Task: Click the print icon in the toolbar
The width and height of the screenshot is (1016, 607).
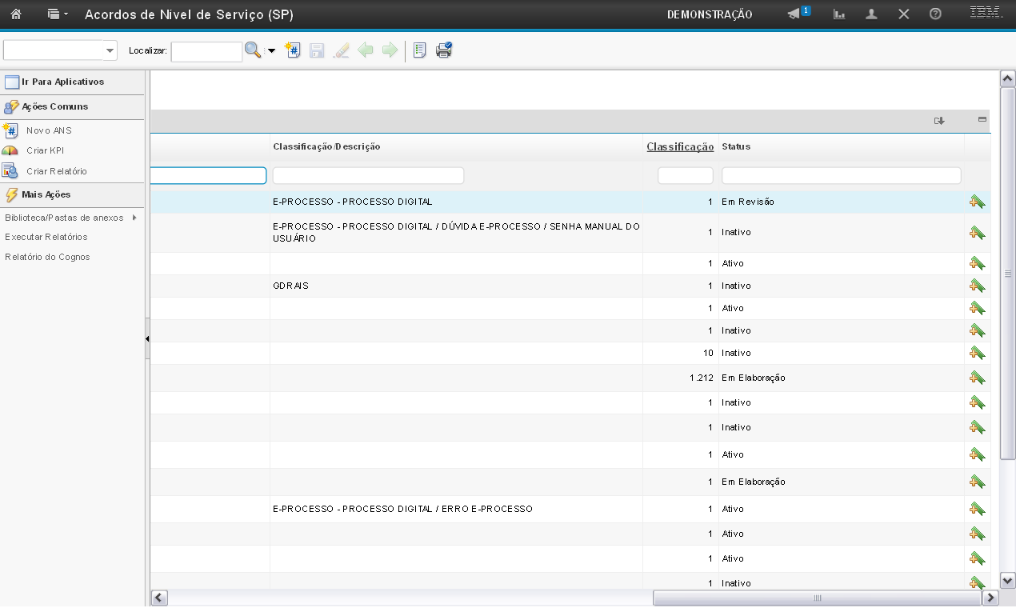Action: pyautogui.click(x=444, y=51)
